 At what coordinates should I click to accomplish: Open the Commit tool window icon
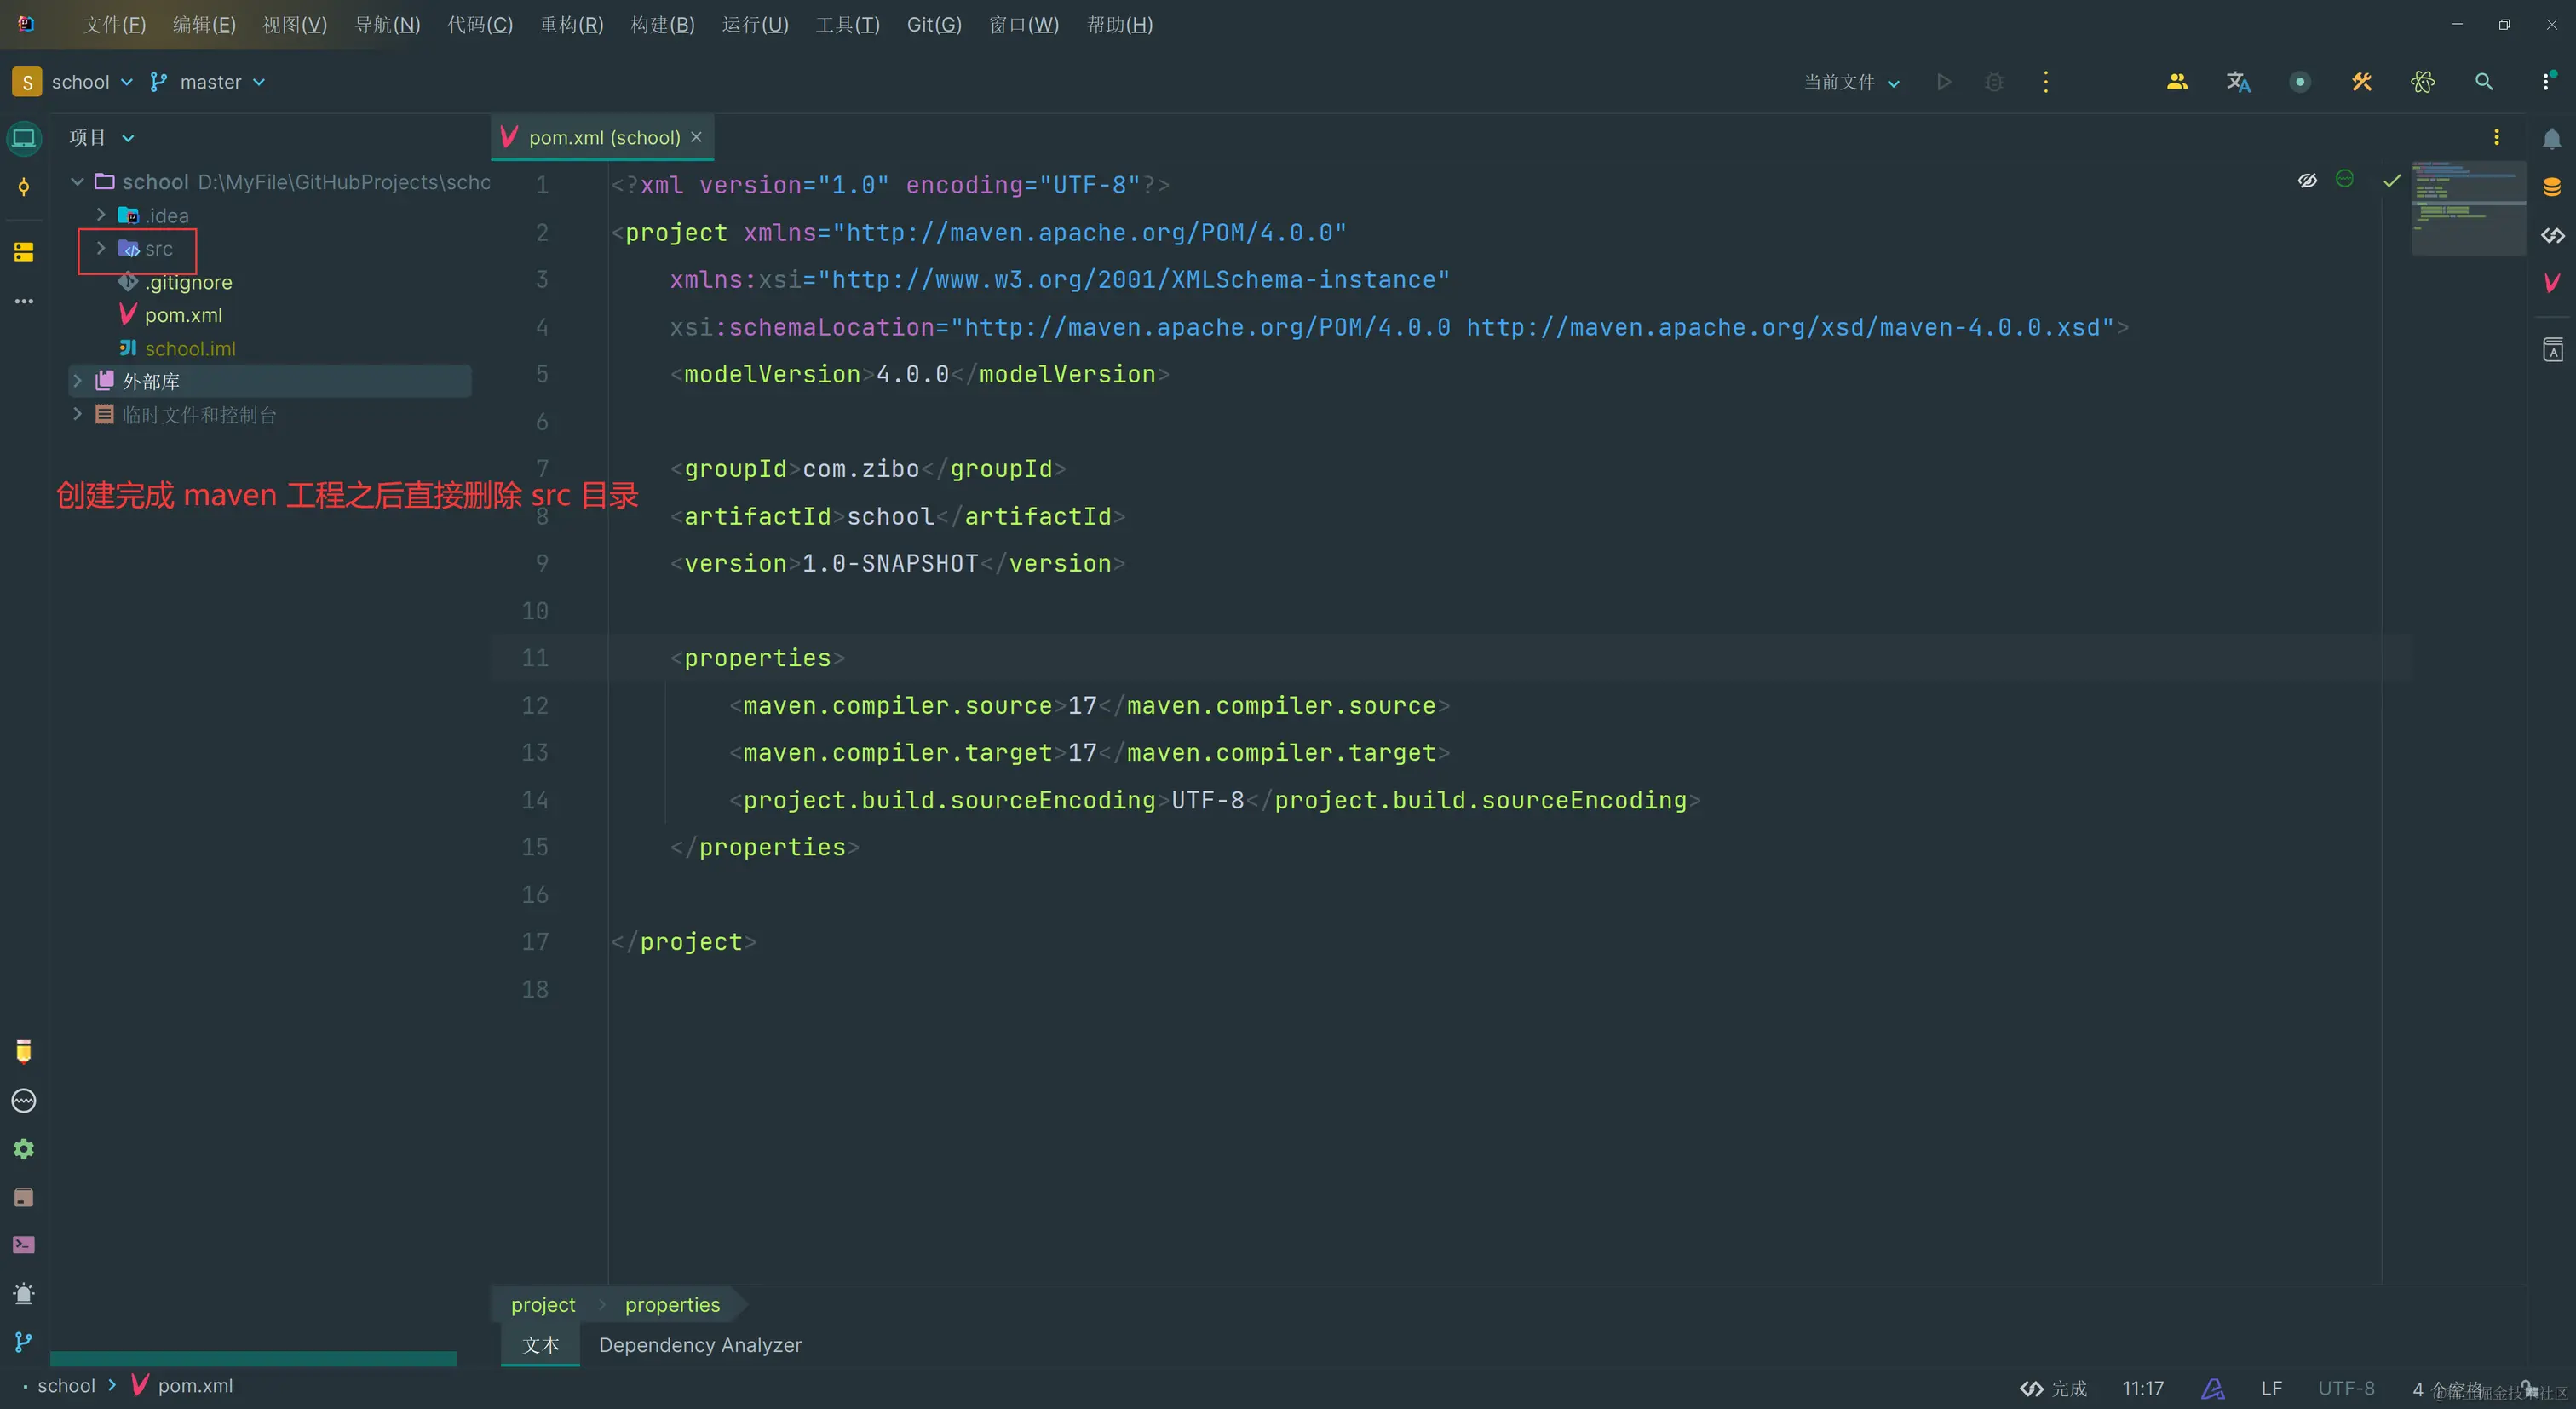(24, 187)
